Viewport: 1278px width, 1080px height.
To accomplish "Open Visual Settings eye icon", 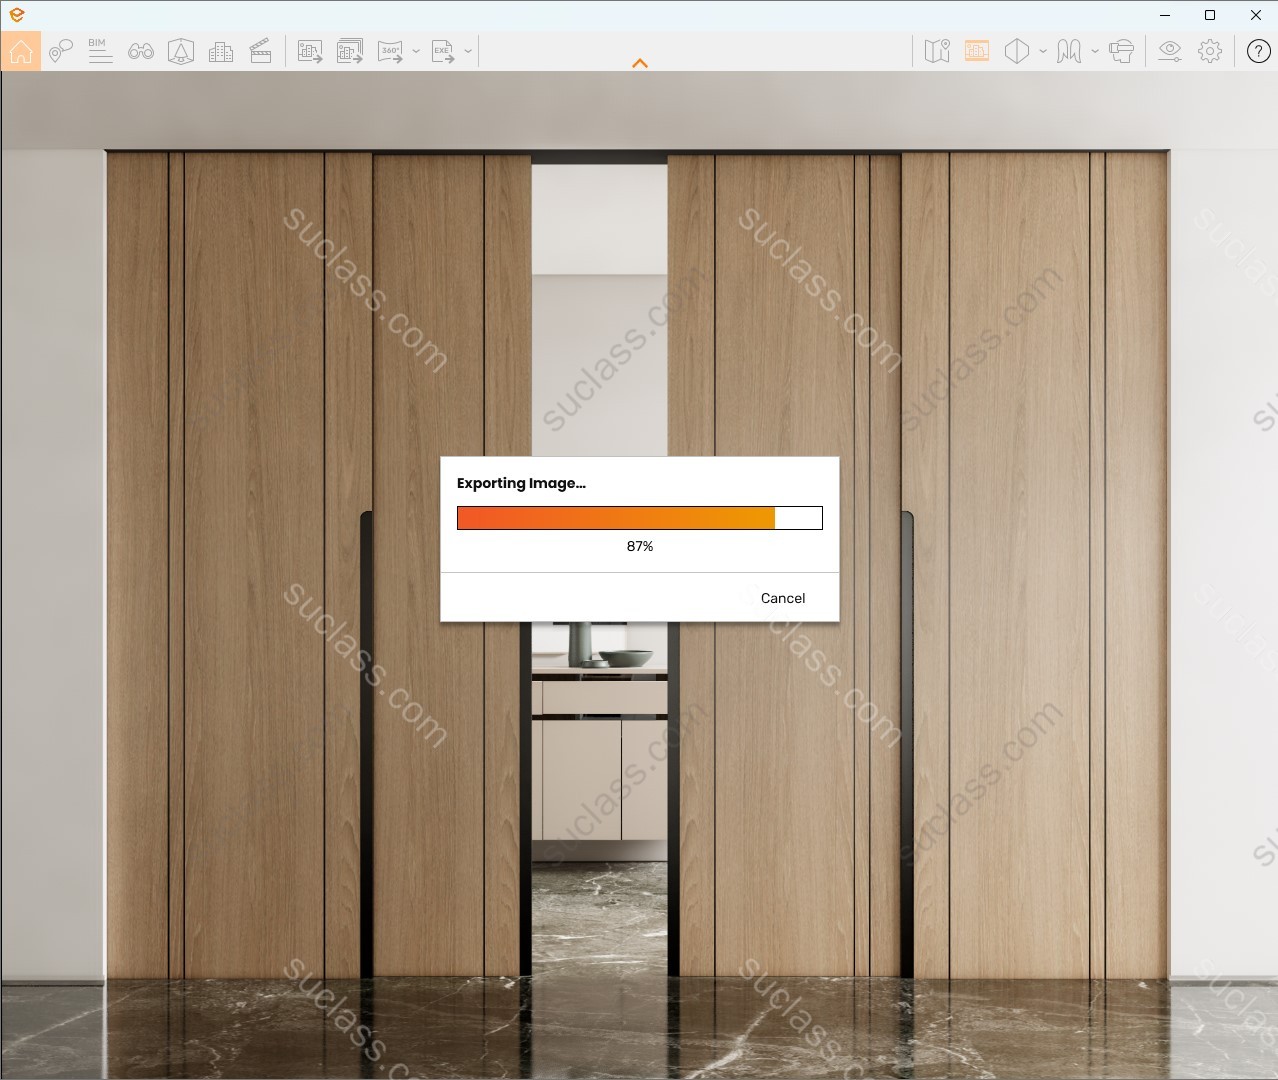I will tap(1170, 51).
